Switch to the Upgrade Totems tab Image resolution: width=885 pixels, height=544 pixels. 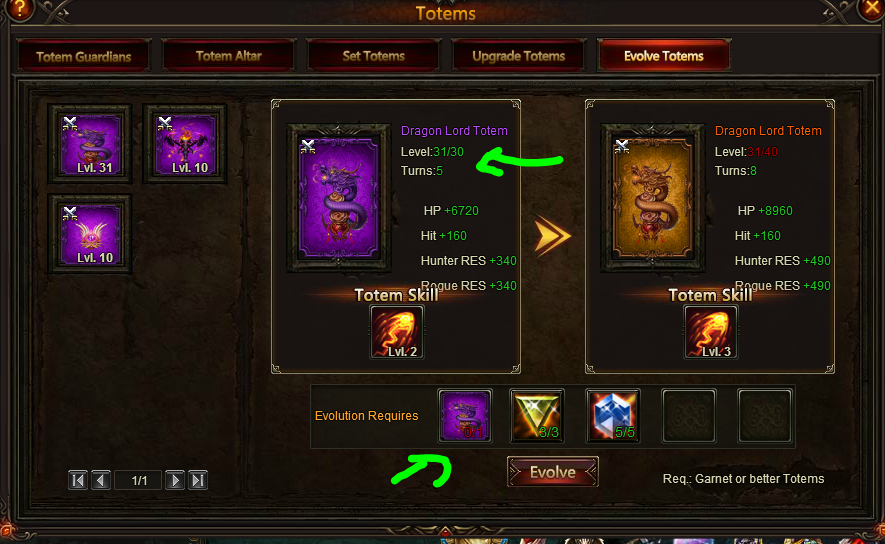[519, 56]
